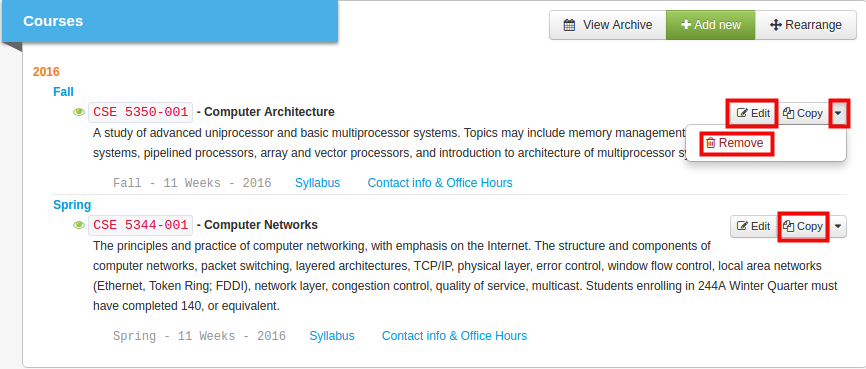866x369 pixels.
Task: Expand dropdown caret for Computer Networks
Action: (838, 226)
